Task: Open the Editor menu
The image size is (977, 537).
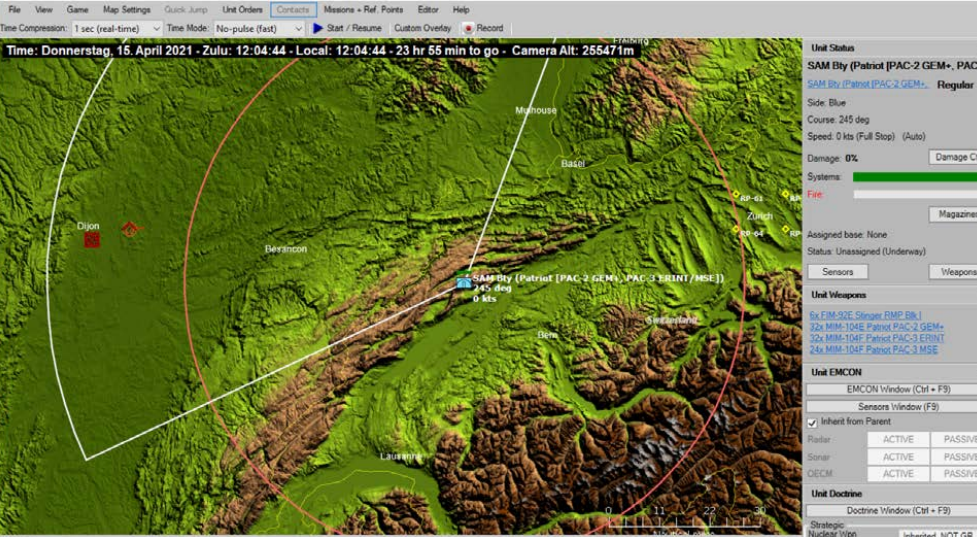Action: [427, 9]
